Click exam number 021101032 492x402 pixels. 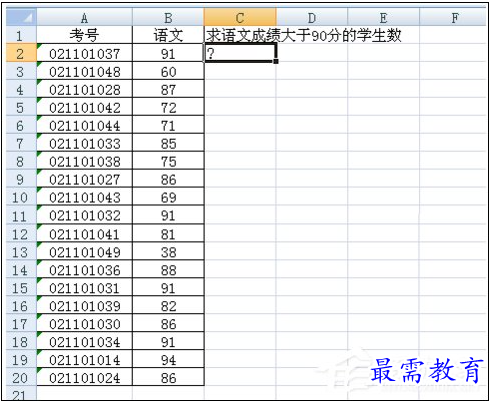pos(84,215)
